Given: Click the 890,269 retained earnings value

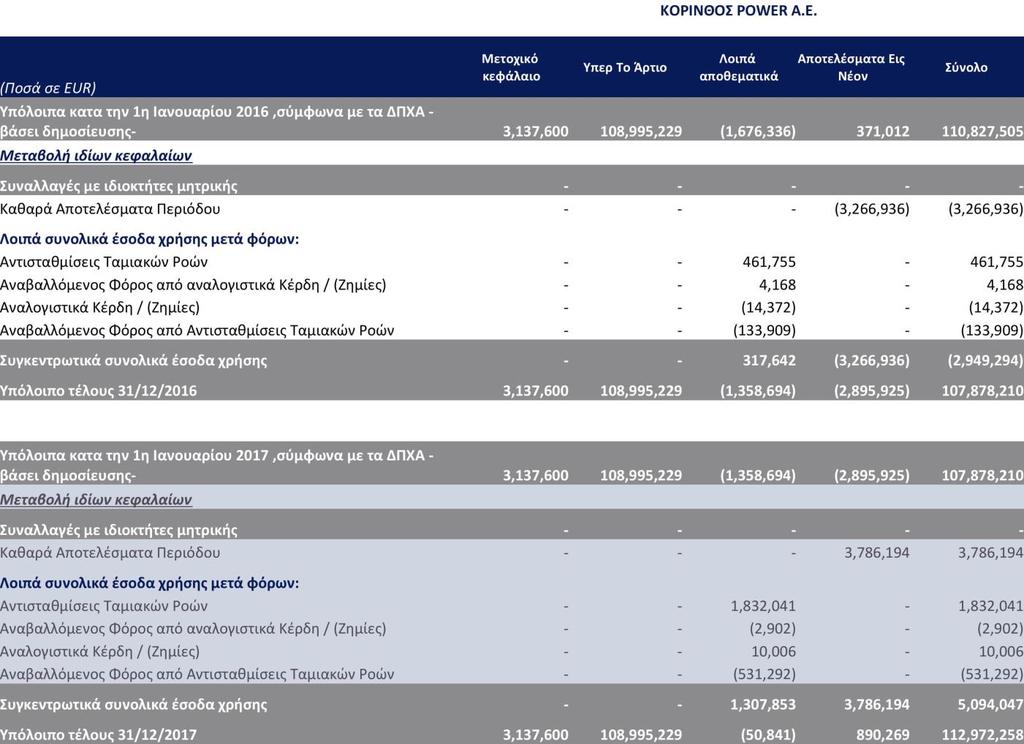Looking at the screenshot, I should pos(882,735).
